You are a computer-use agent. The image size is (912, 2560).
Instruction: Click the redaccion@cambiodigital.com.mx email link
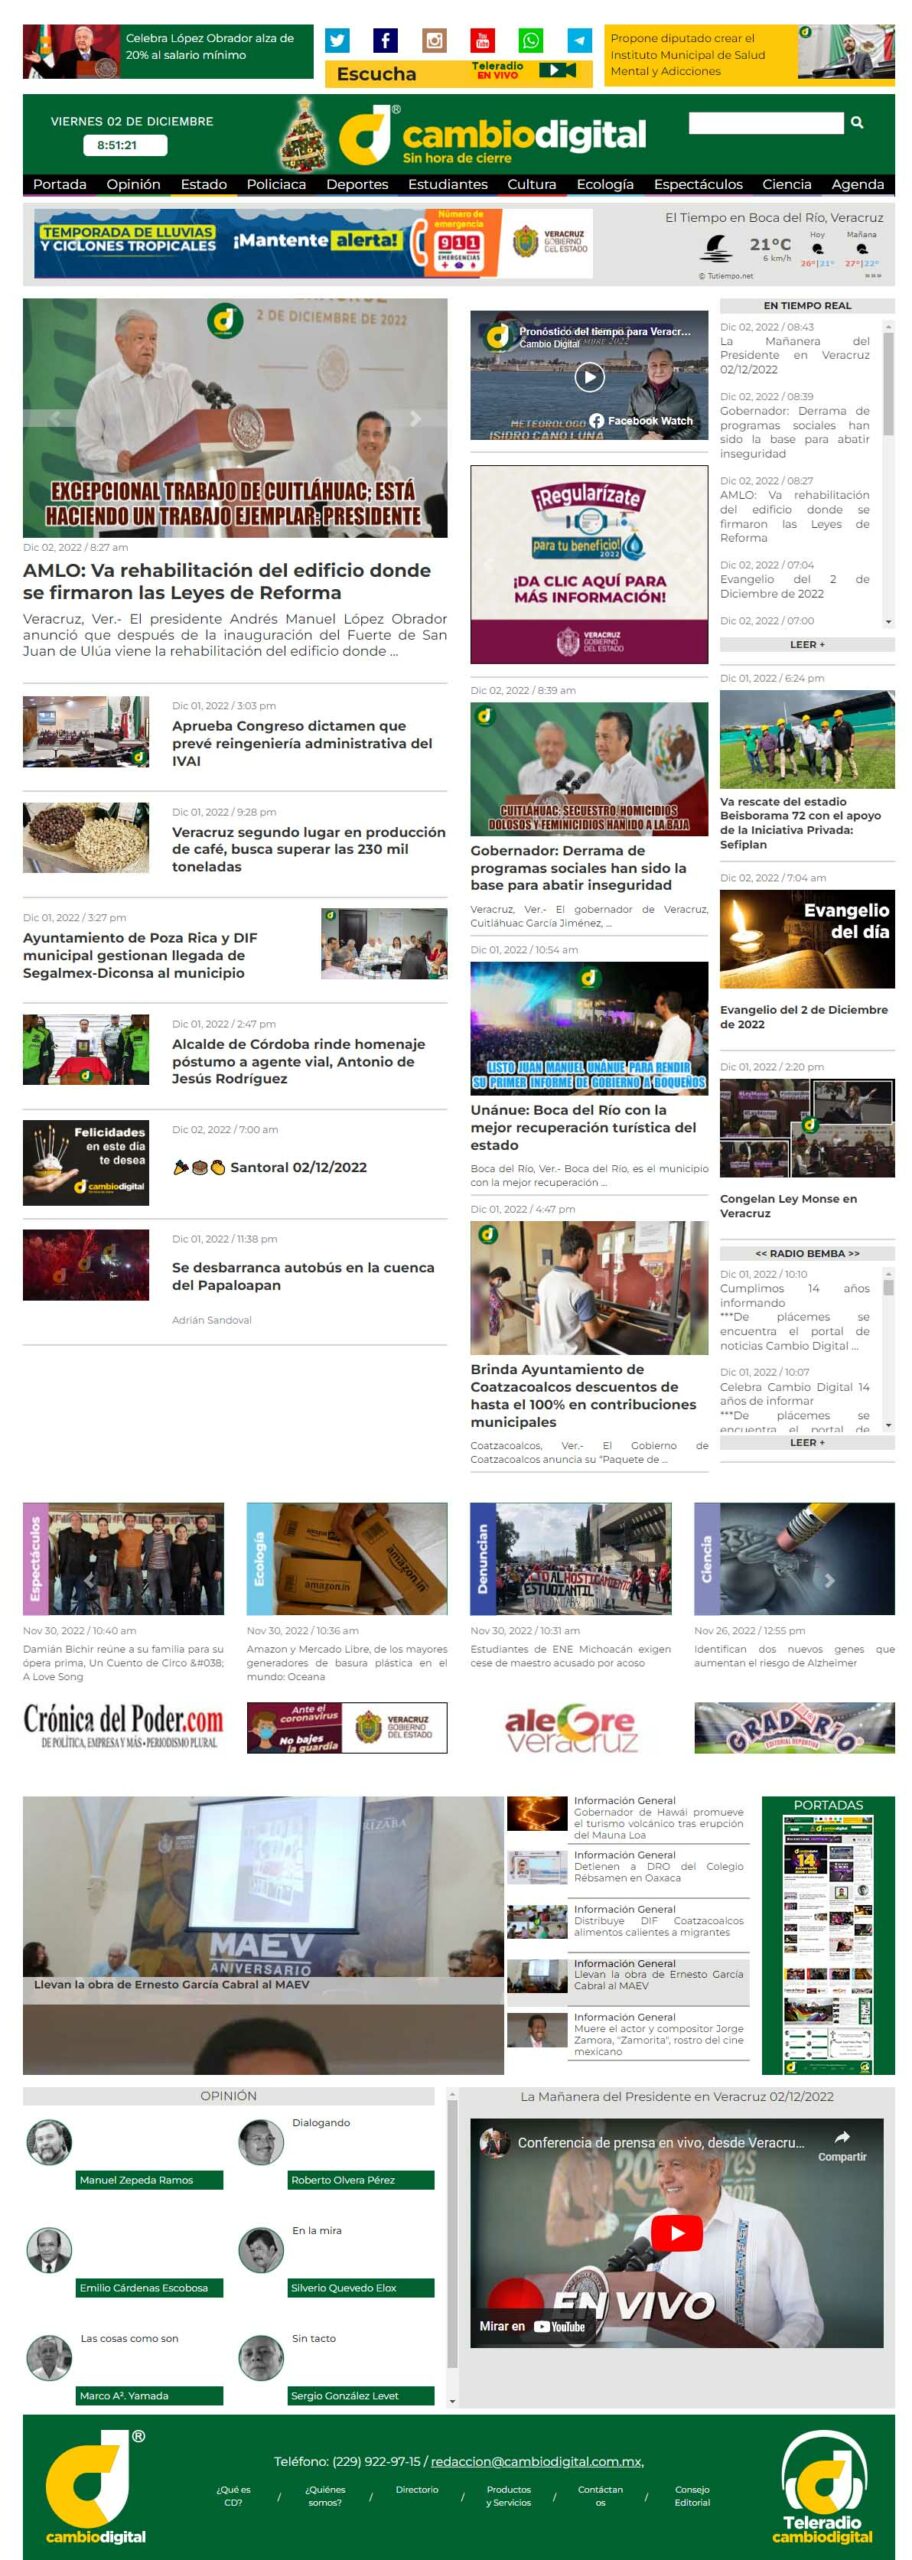(x=537, y=2461)
